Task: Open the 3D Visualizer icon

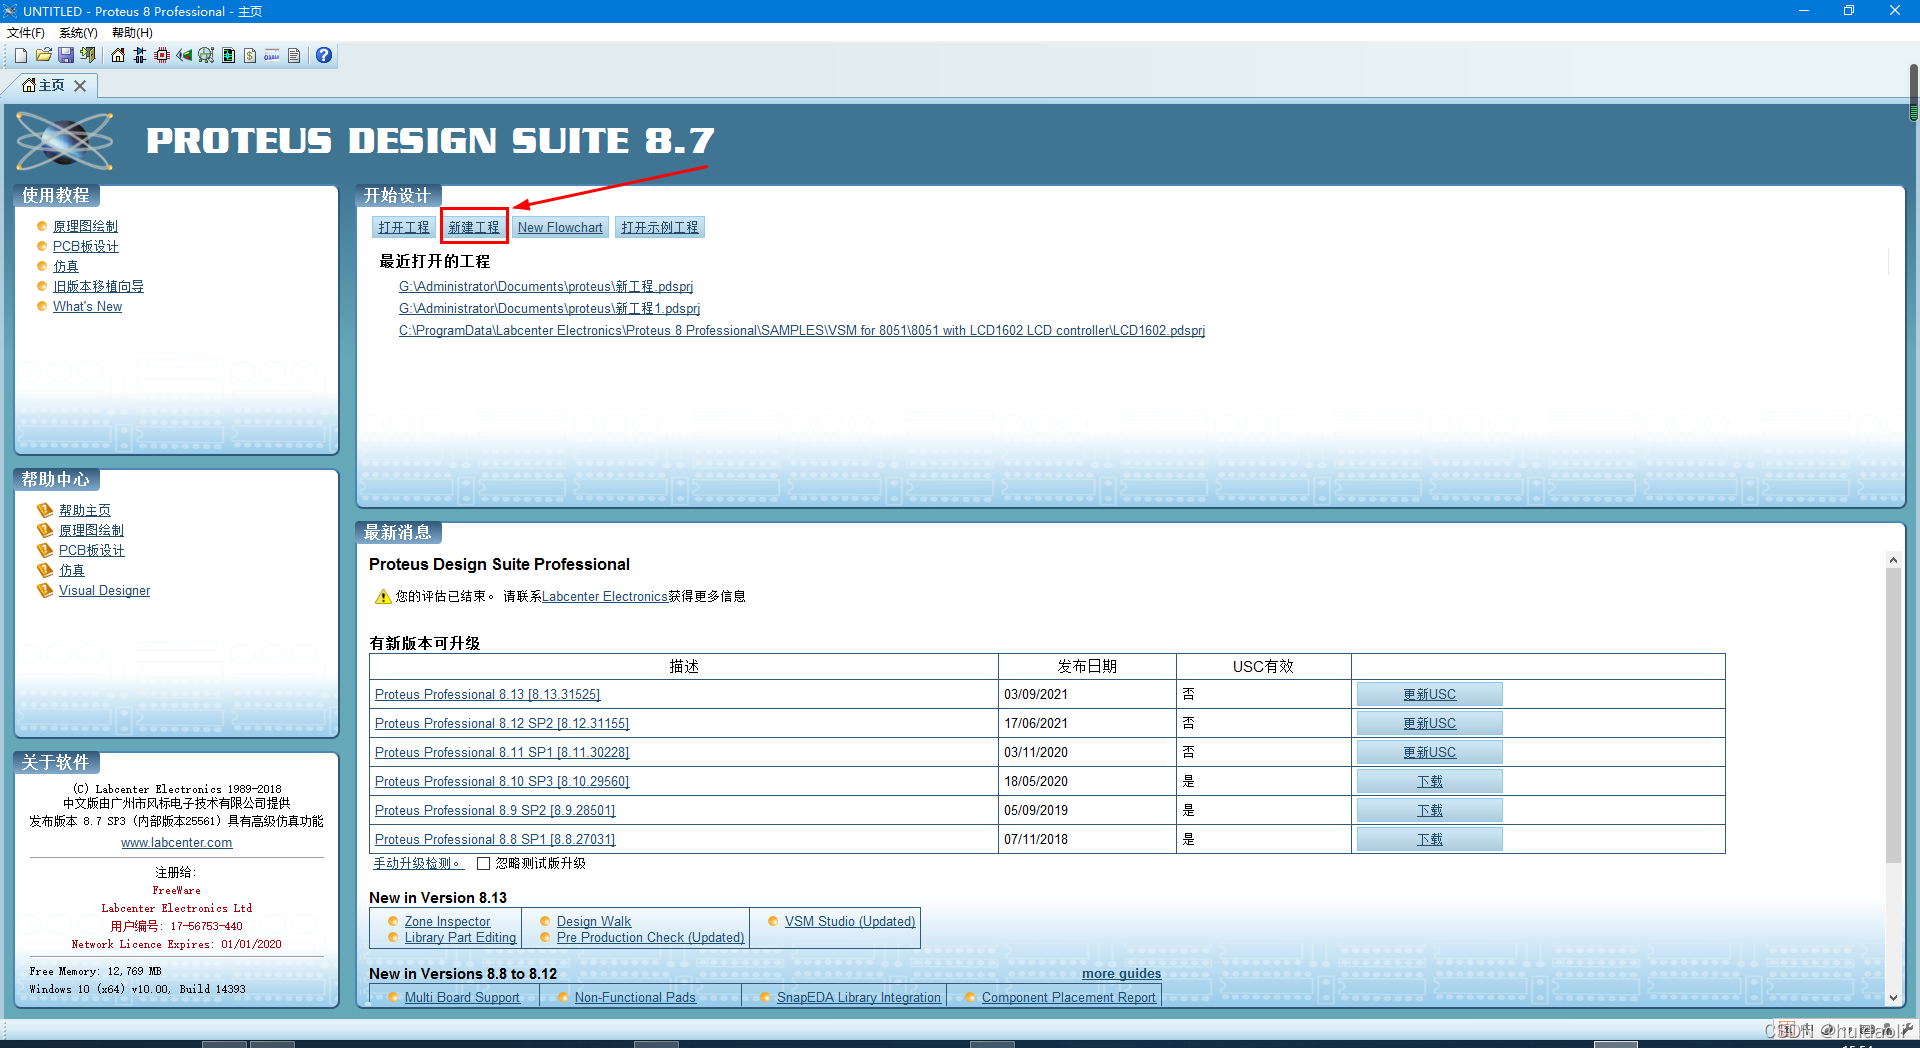Action: [184, 55]
